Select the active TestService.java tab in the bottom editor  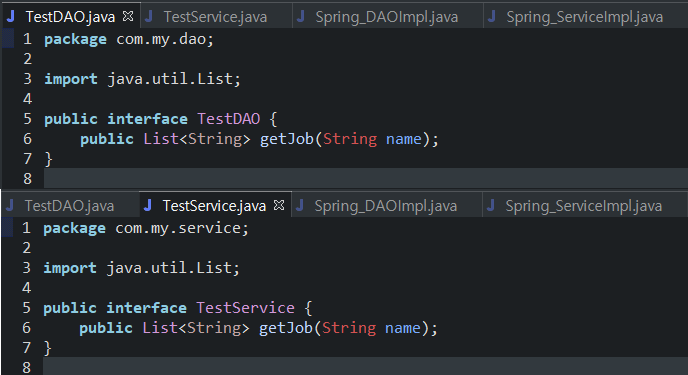click(x=215, y=205)
